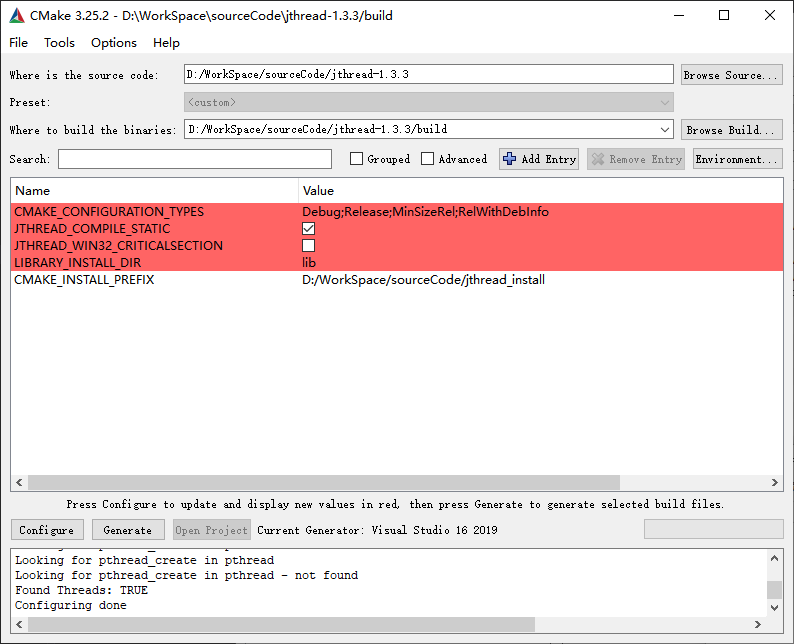Viewport: 794px width, 644px height.
Task: Click left arrow of variable table scrollbar
Action: coord(19,482)
